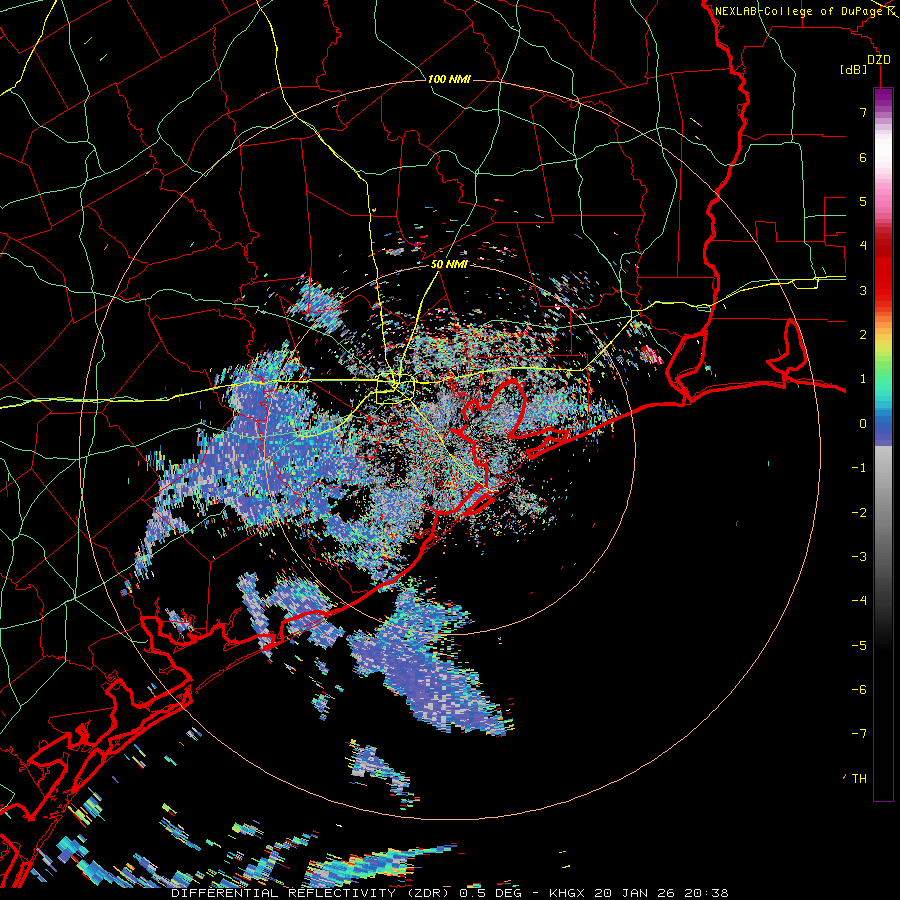900x900 pixels.
Task: Click the 7 value on the color scale
Action: (x=863, y=112)
